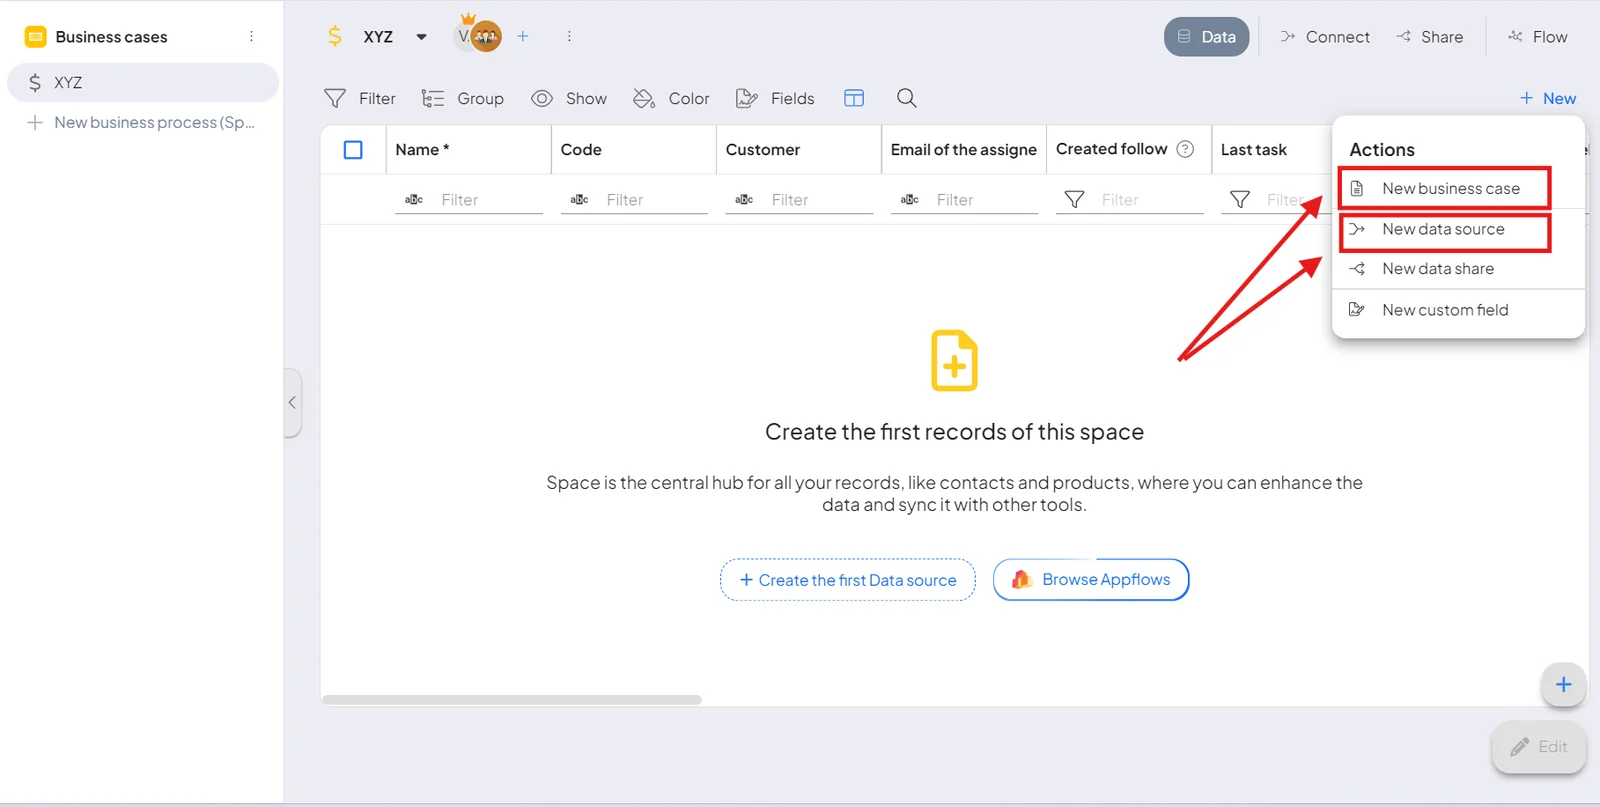This screenshot has height=807, width=1600.
Task: Add a new business process space
Action: 143,122
